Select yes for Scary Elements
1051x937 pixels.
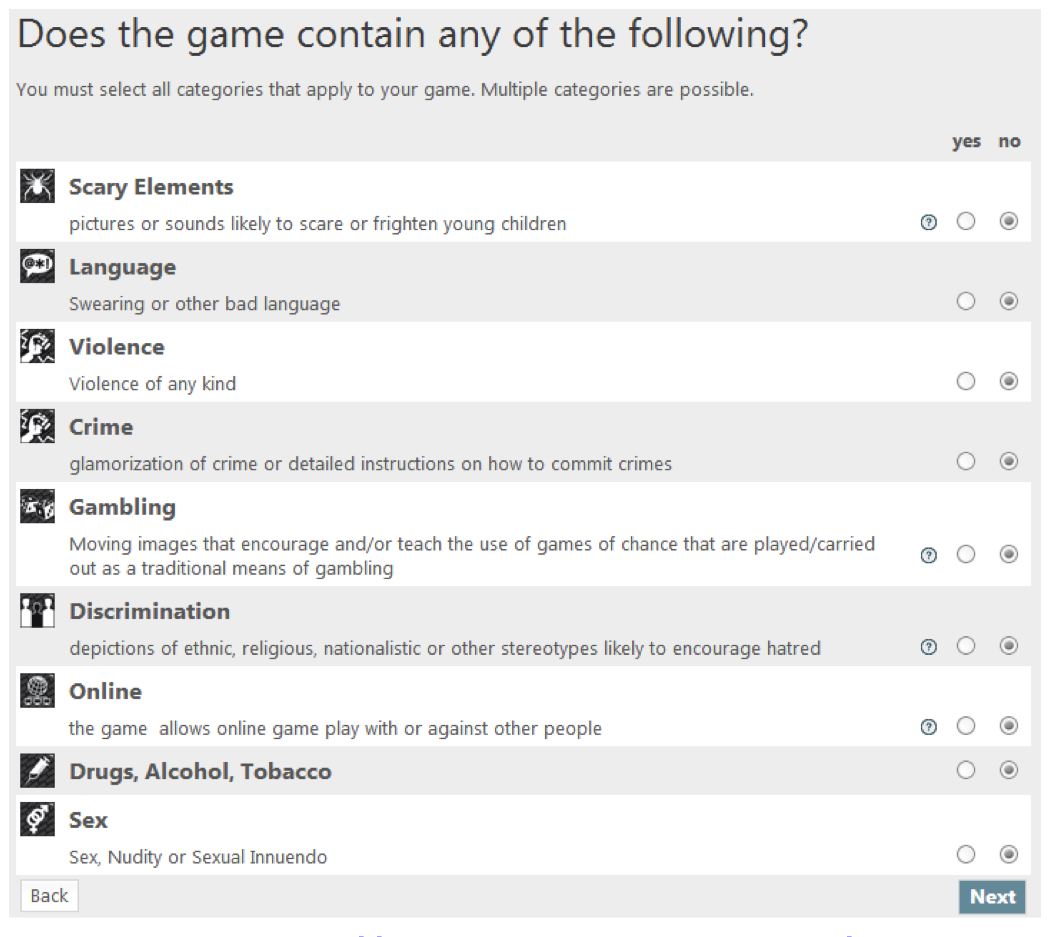point(965,222)
